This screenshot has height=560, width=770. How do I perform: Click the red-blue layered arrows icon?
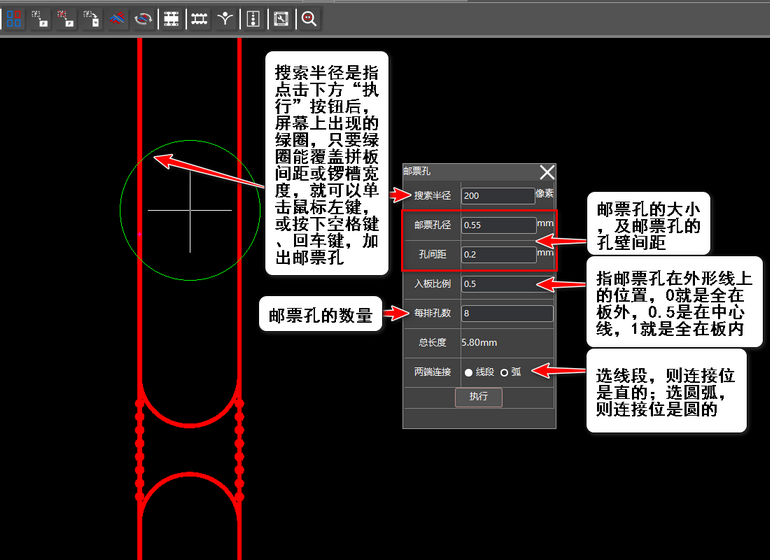(118, 18)
